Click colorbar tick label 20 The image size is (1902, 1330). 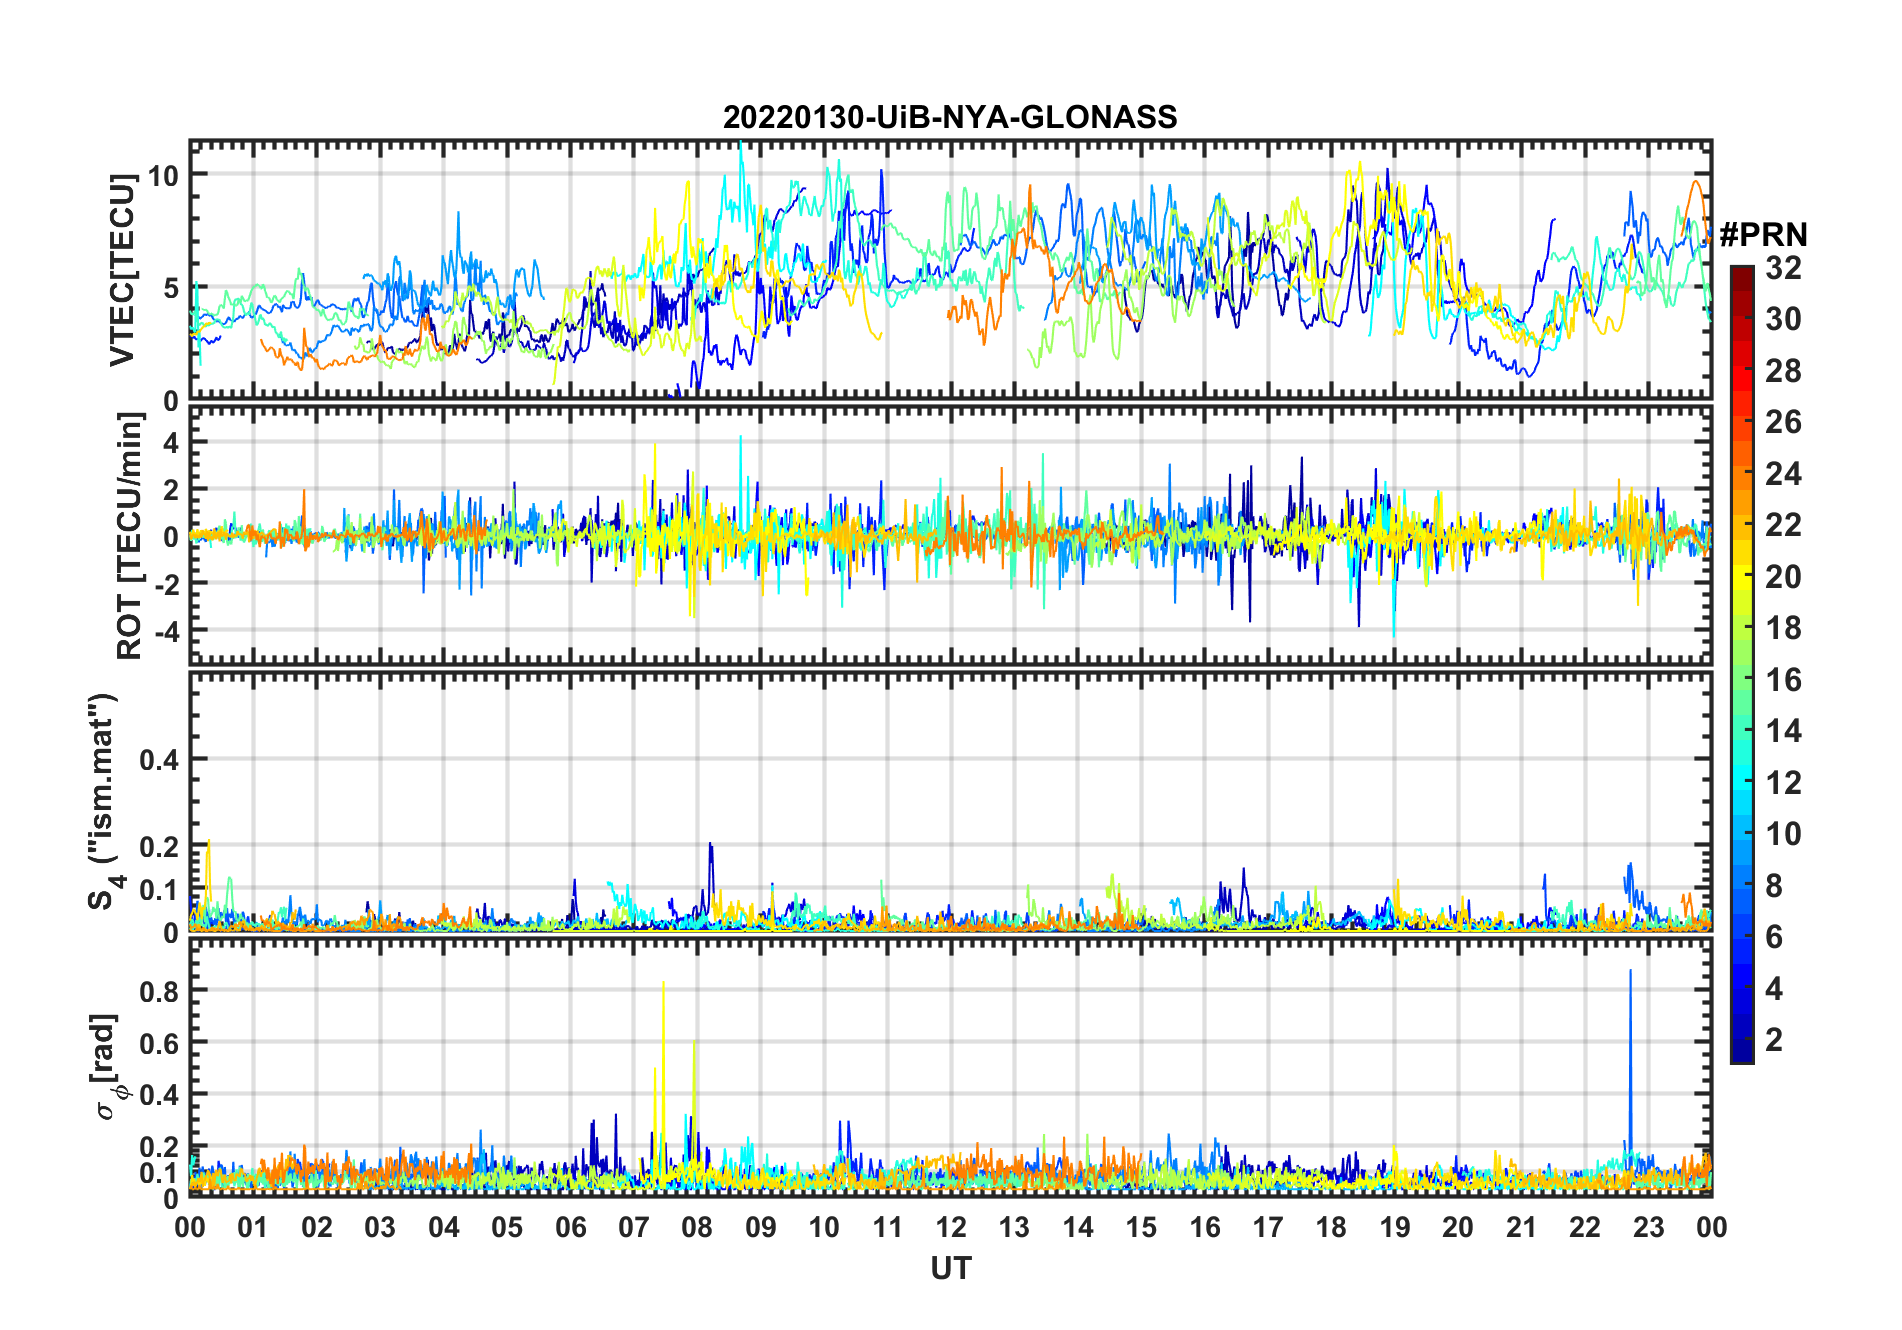(1783, 576)
